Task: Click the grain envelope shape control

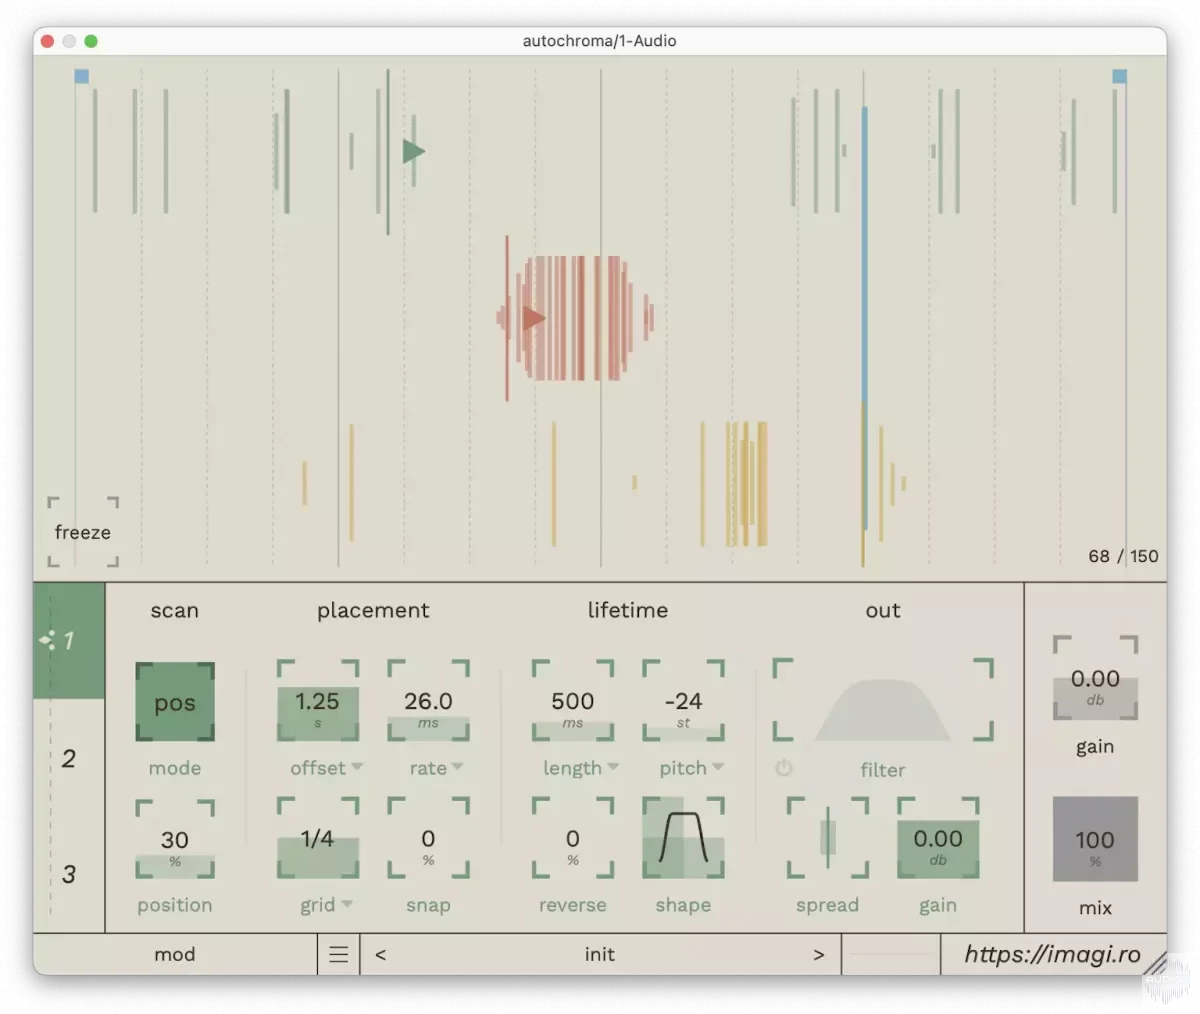Action: 683,838
